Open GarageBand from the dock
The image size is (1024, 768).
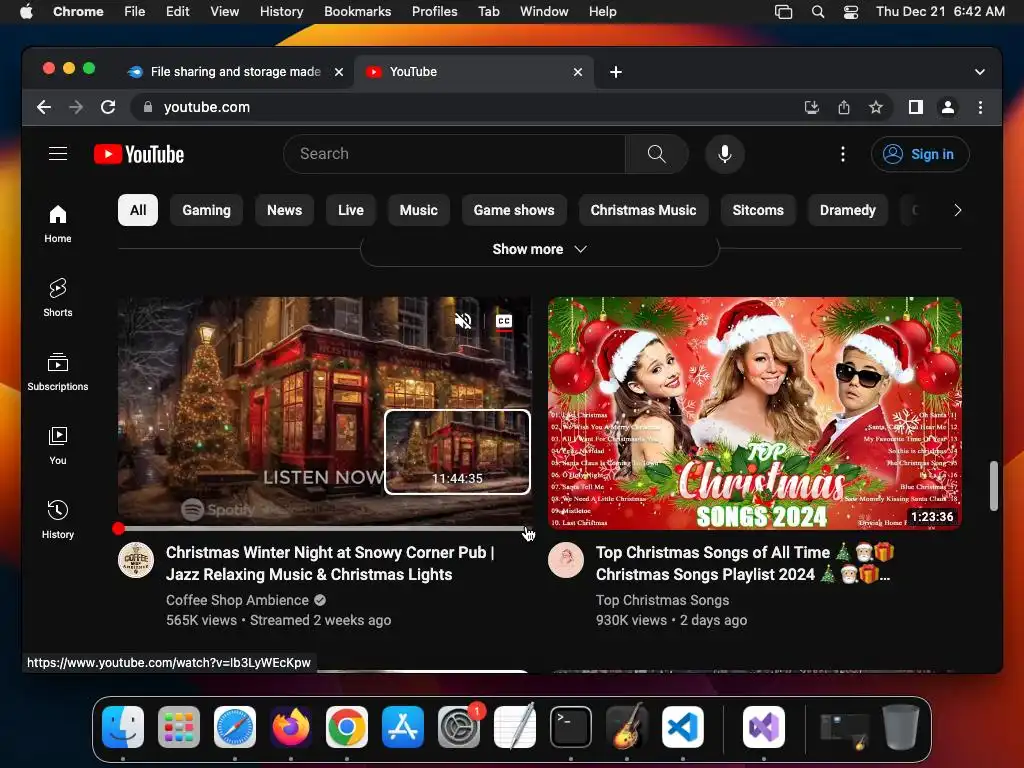[x=627, y=727]
